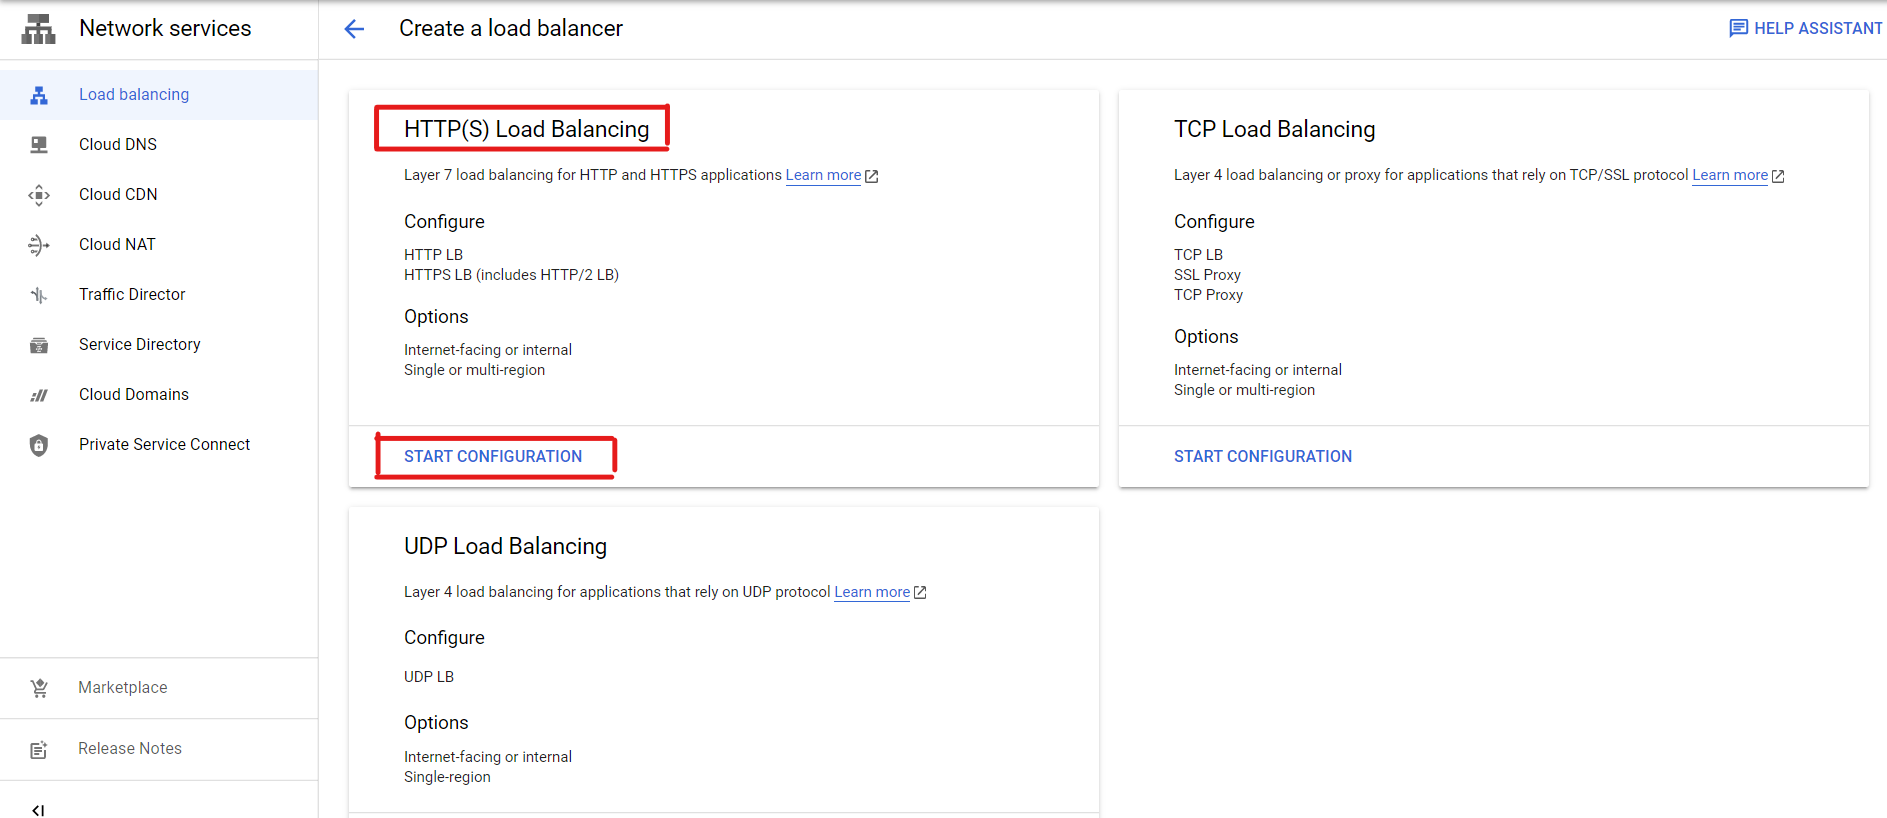Click the Load balancing sidebar icon
The height and width of the screenshot is (818, 1887).
click(39, 95)
